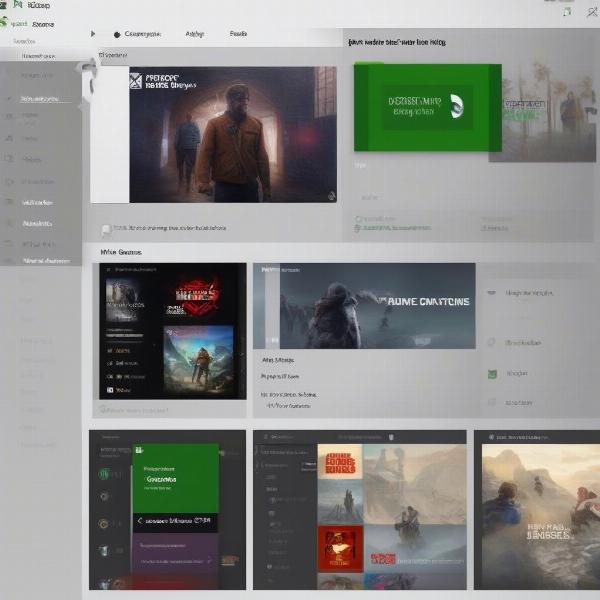Click the small round icon in the hero image's lower corner
Viewport: 600px width, 600px height.
331,196
